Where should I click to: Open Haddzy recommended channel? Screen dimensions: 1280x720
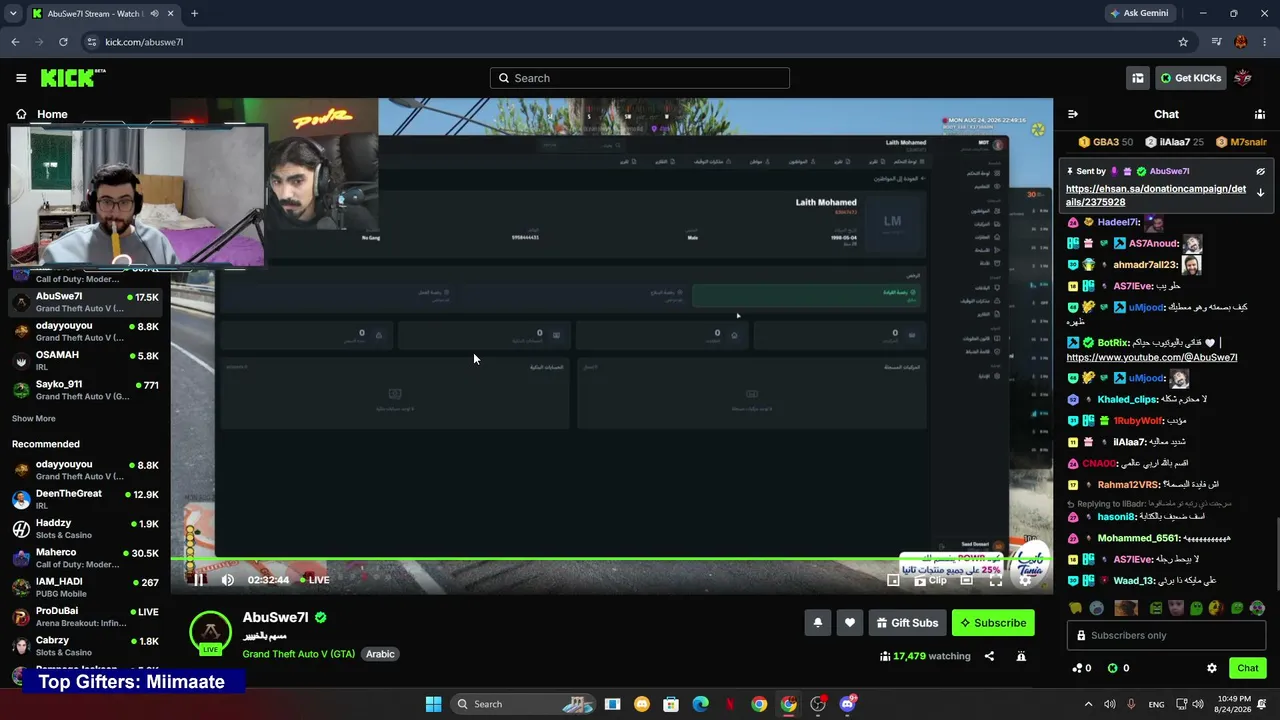click(x=85, y=529)
